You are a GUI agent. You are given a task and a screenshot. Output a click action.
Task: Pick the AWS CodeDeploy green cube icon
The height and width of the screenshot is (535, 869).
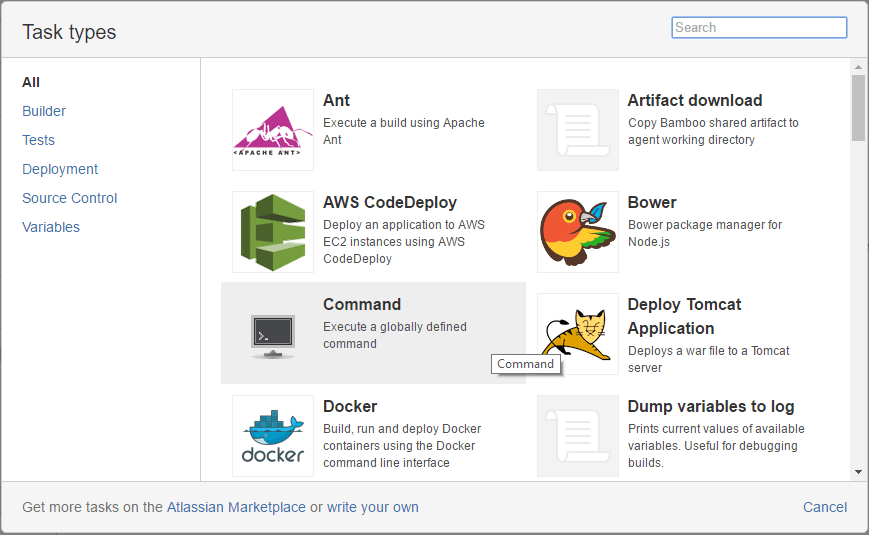pos(273,232)
